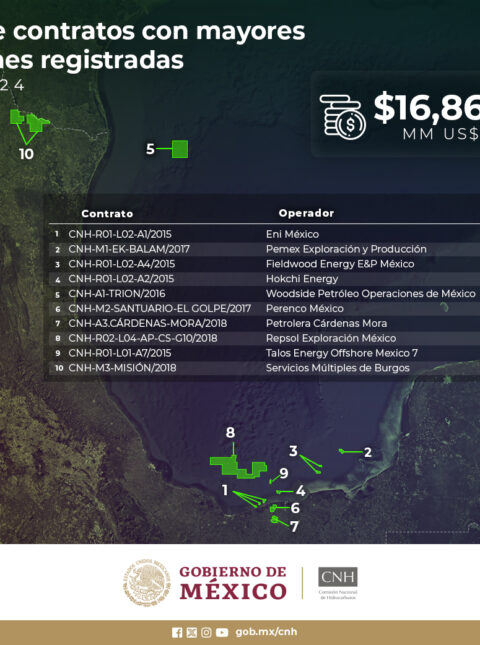Screen dimensions: 480x645
Task: Click map marker number 7
Action: 294,527
